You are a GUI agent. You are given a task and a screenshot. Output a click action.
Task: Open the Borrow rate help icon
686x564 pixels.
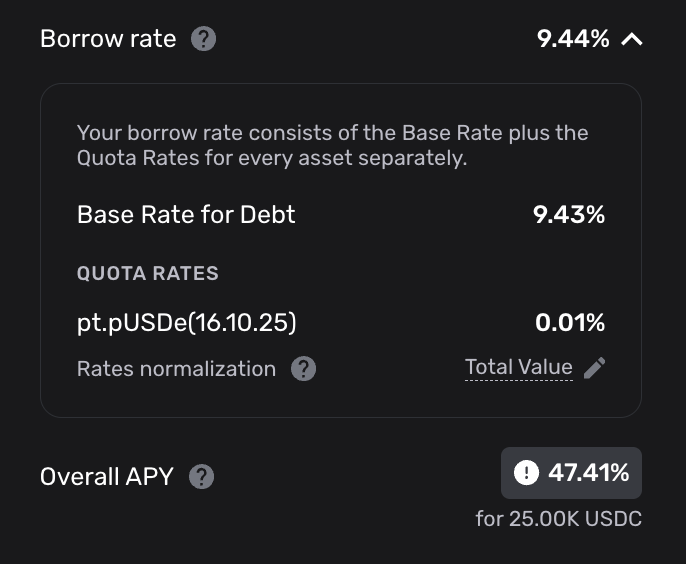[x=203, y=39]
